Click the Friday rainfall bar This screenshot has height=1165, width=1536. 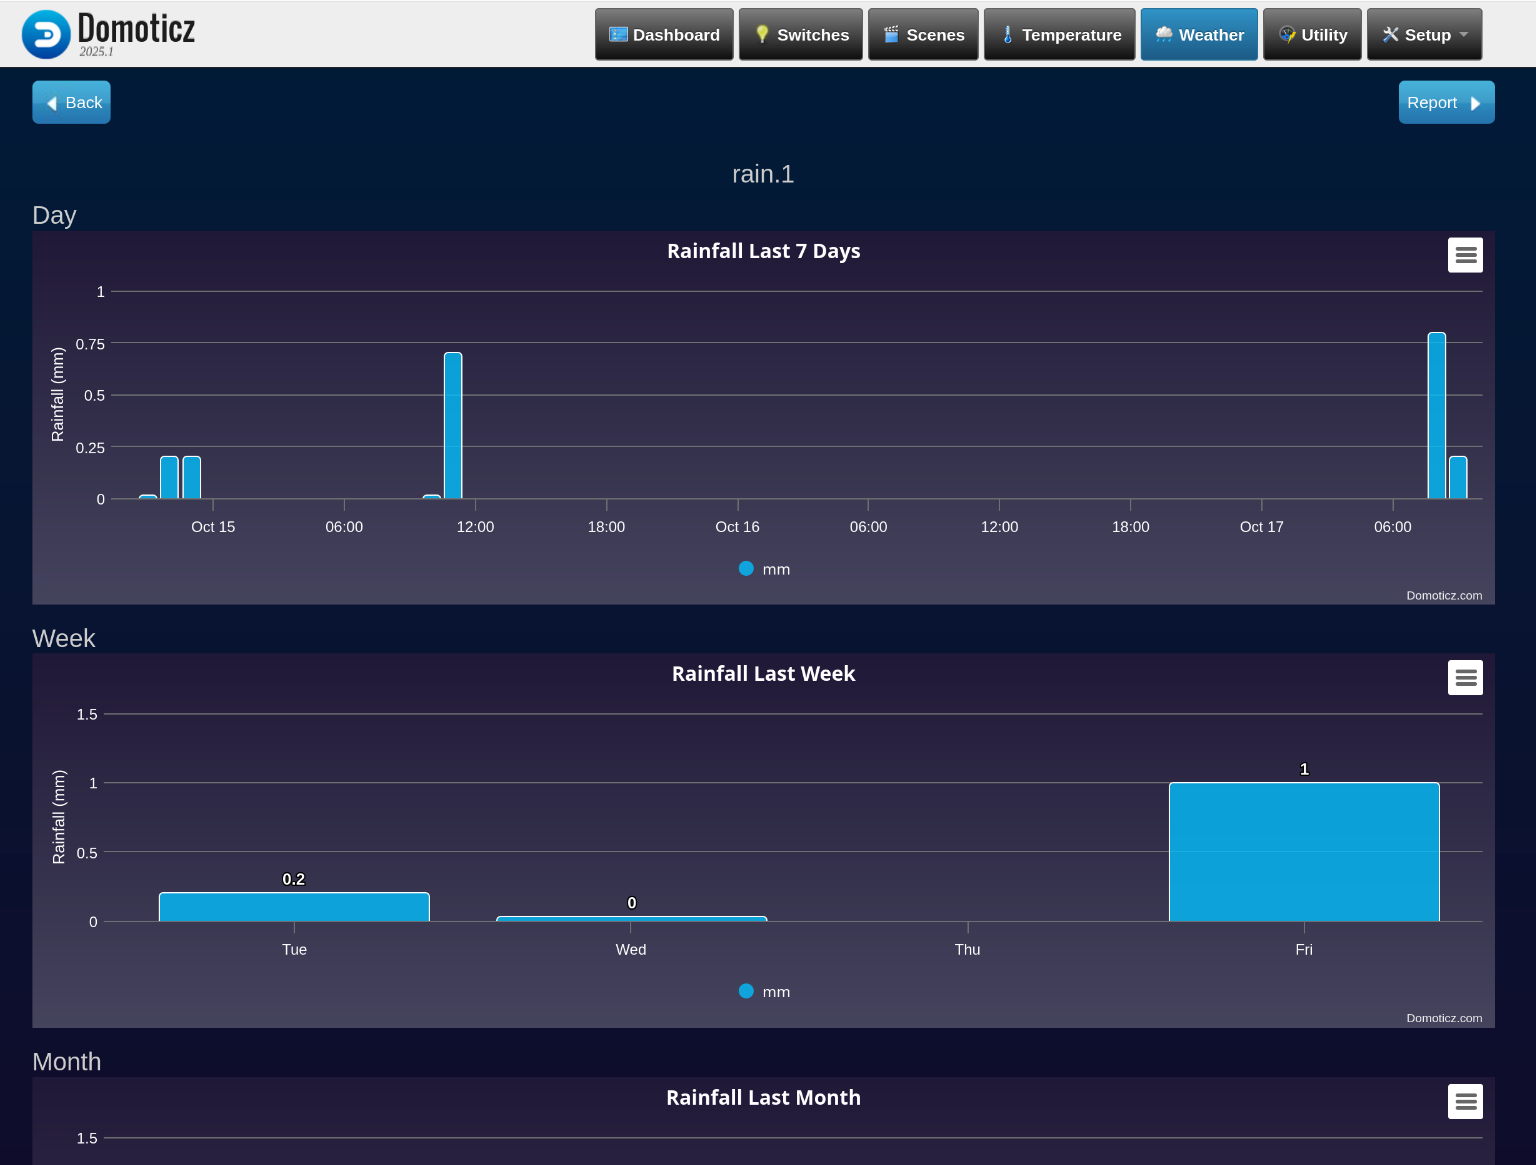(1304, 852)
